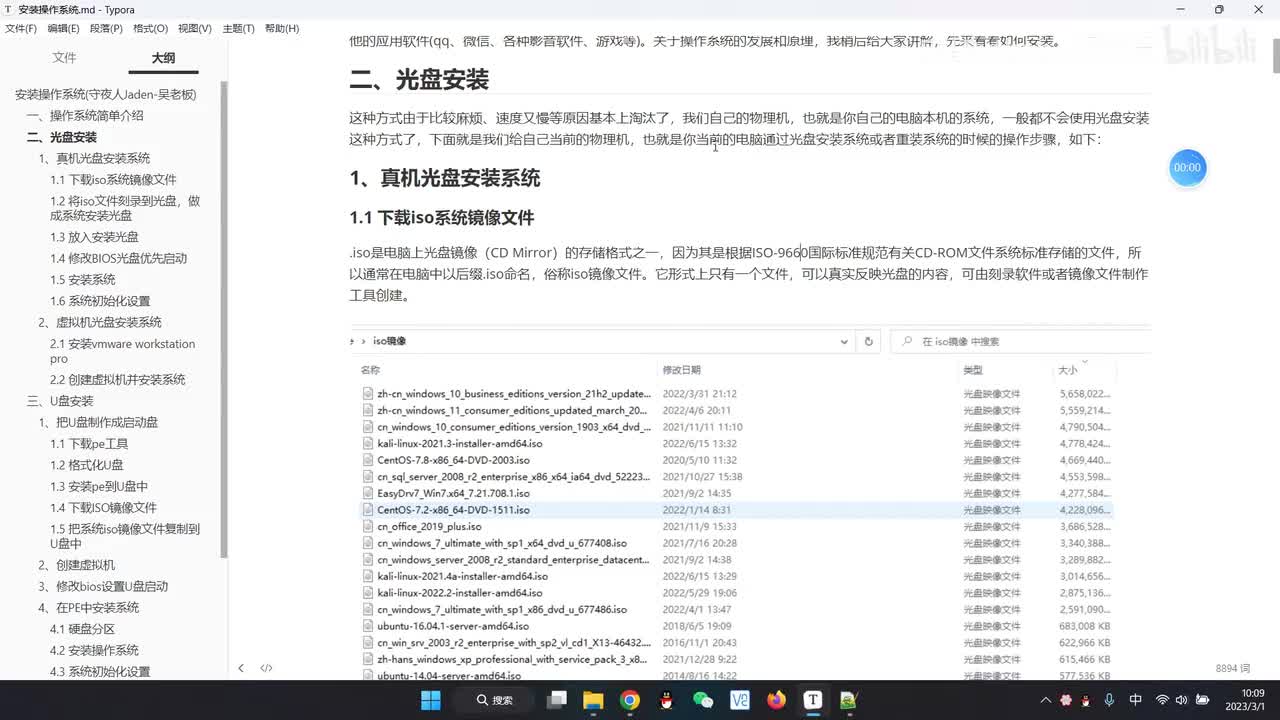The width and height of the screenshot is (1280, 720).
Task: Go to 2.1 安装vmware workstation pro entry
Action: pos(123,351)
